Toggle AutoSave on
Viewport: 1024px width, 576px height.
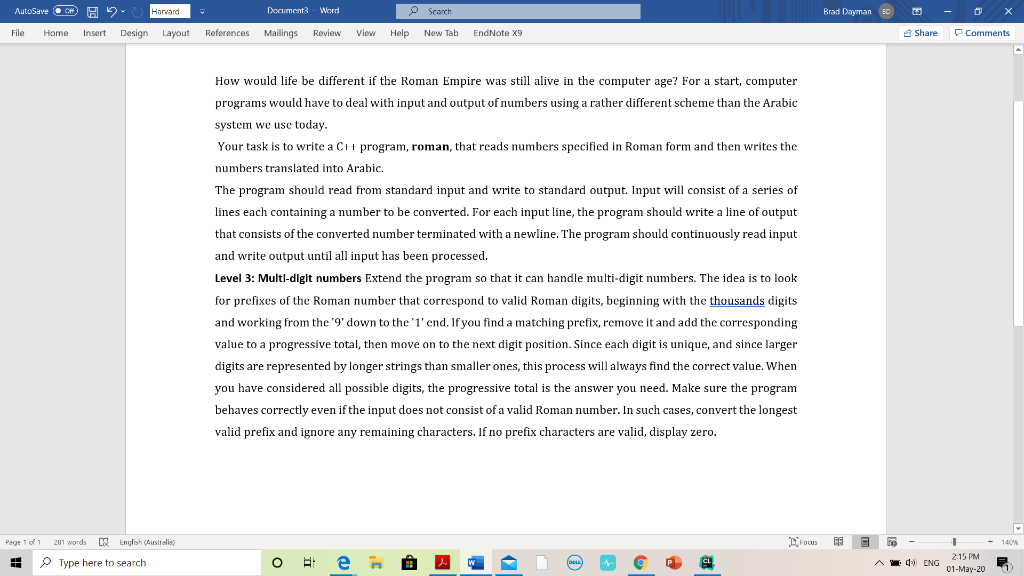click(x=63, y=10)
